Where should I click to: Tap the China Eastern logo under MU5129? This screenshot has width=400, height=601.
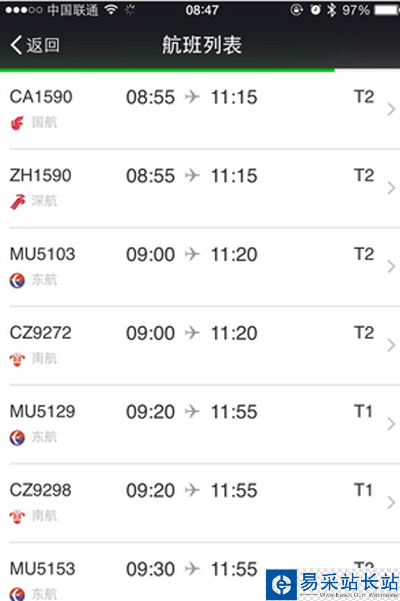click(17, 438)
